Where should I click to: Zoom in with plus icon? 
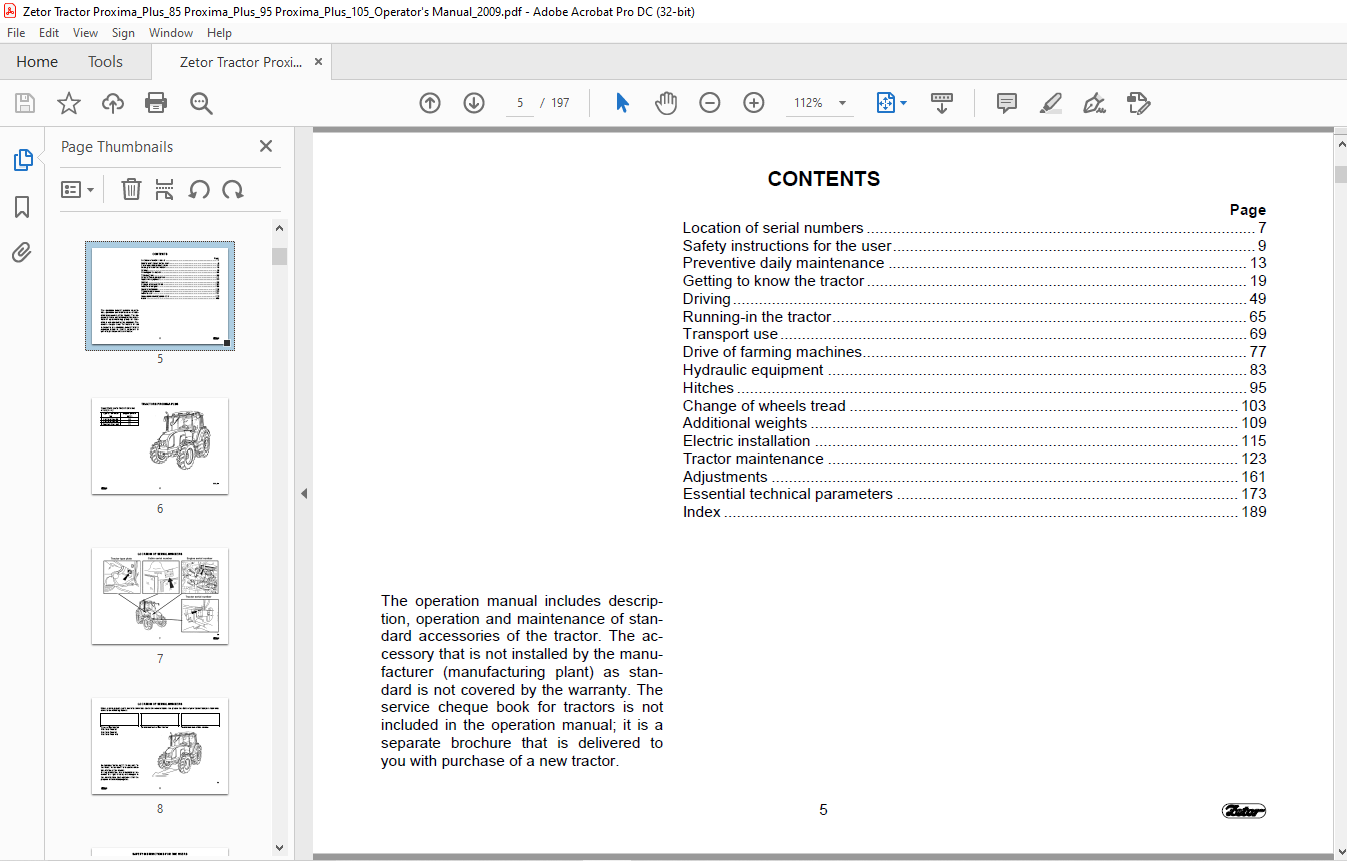coord(754,103)
